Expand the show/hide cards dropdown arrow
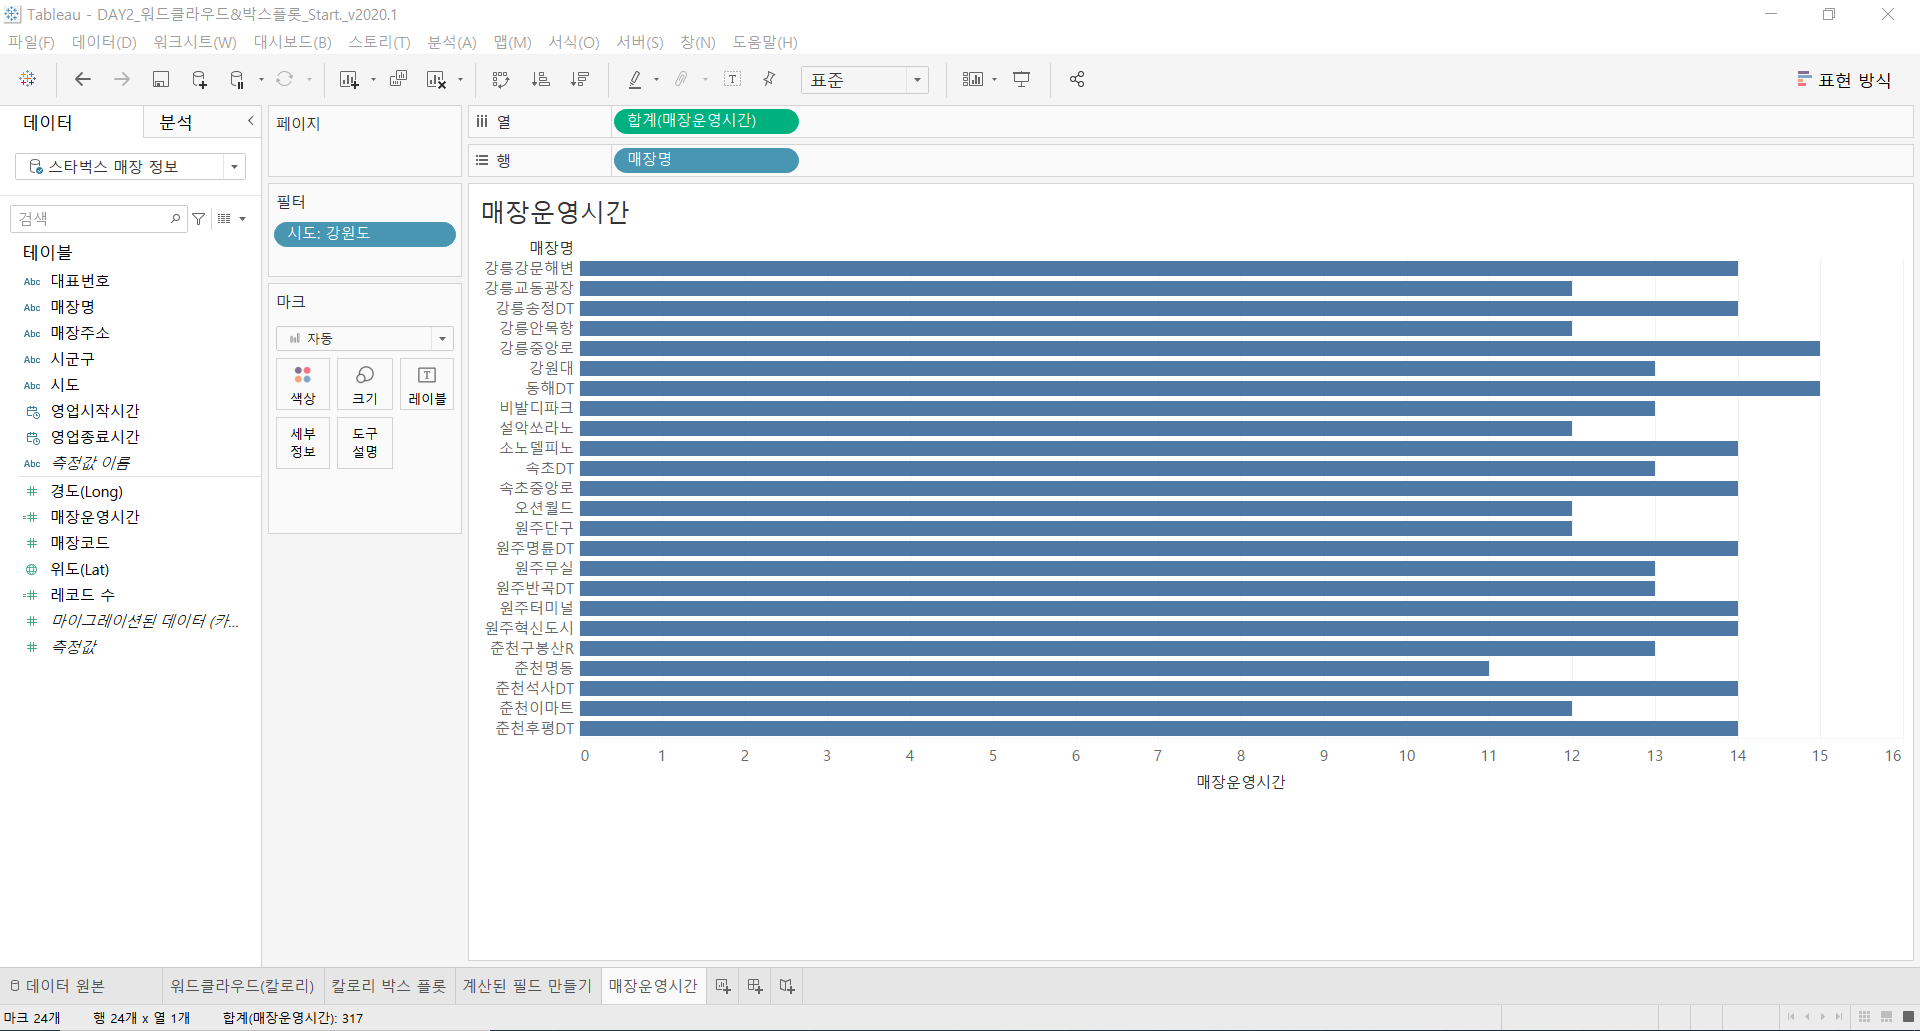The image size is (1920, 1031). pyautogui.click(x=994, y=80)
